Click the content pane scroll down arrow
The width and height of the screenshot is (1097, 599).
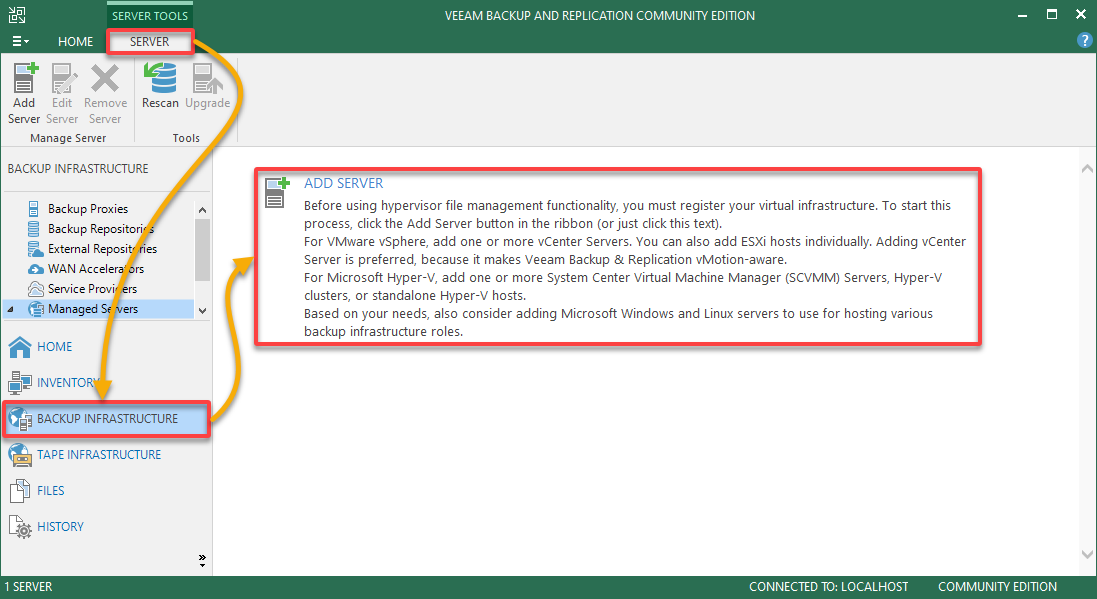point(1087,554)
